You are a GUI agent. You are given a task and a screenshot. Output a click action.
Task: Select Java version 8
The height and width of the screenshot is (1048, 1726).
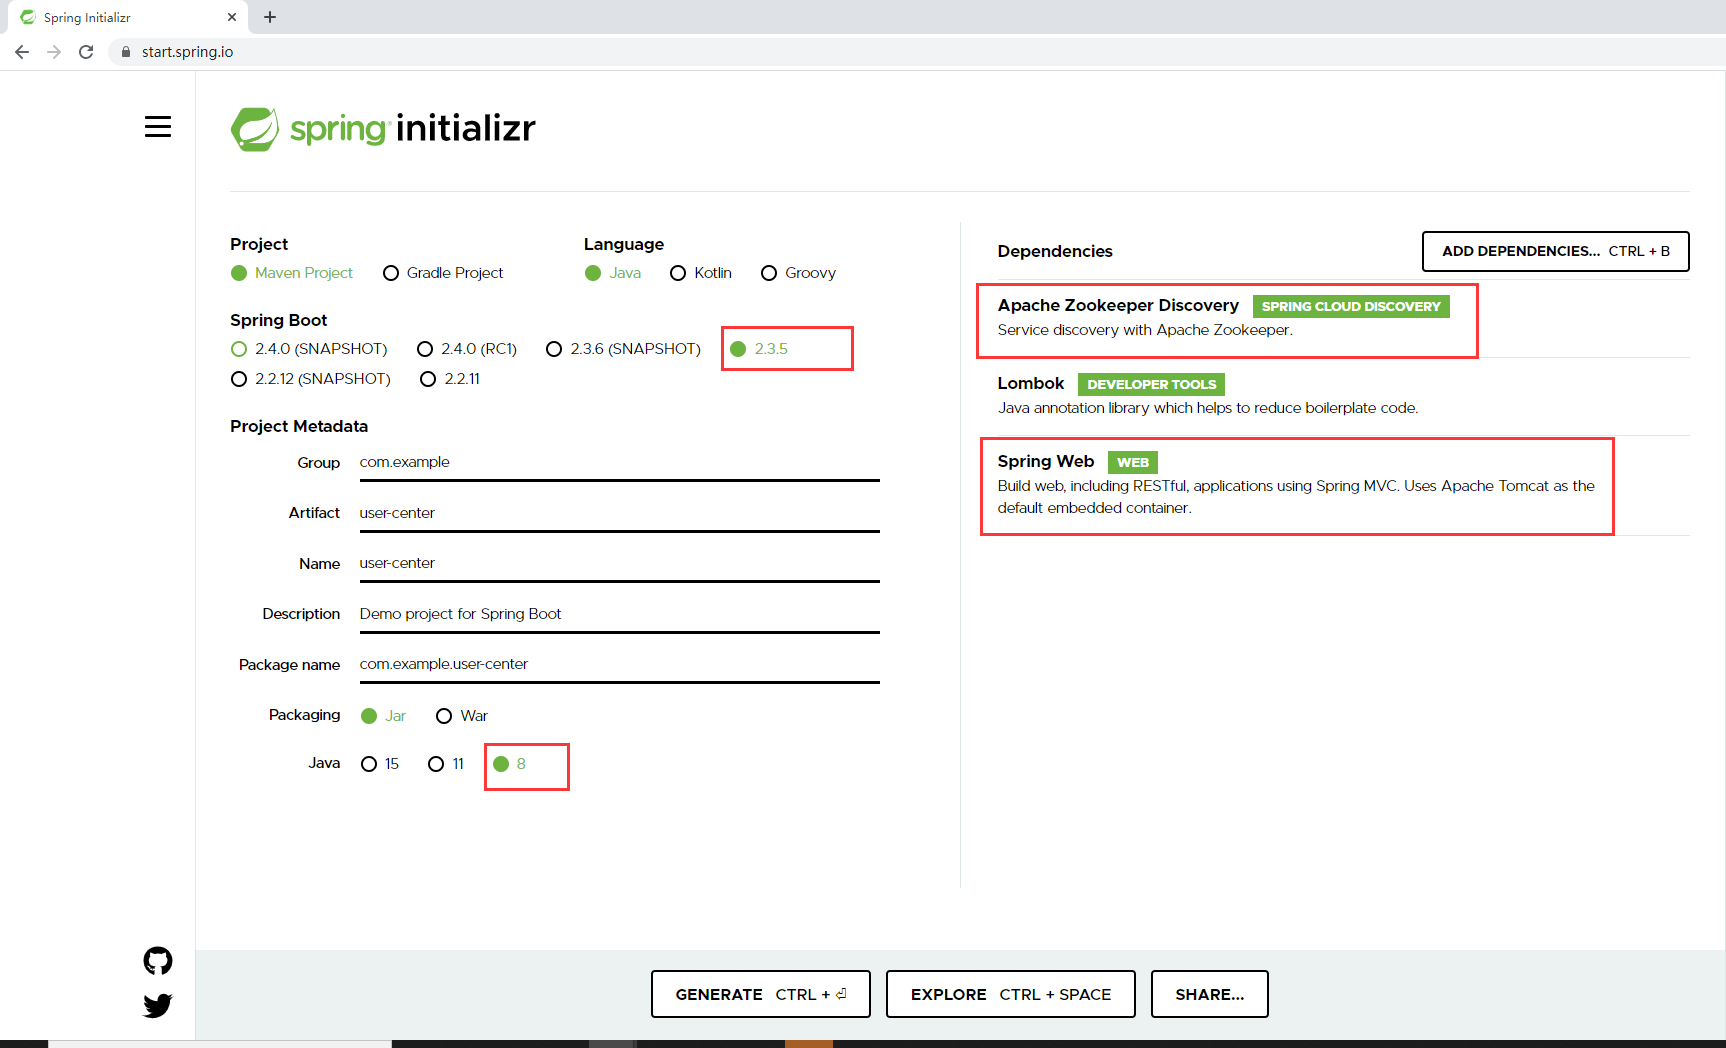point(509,764)
